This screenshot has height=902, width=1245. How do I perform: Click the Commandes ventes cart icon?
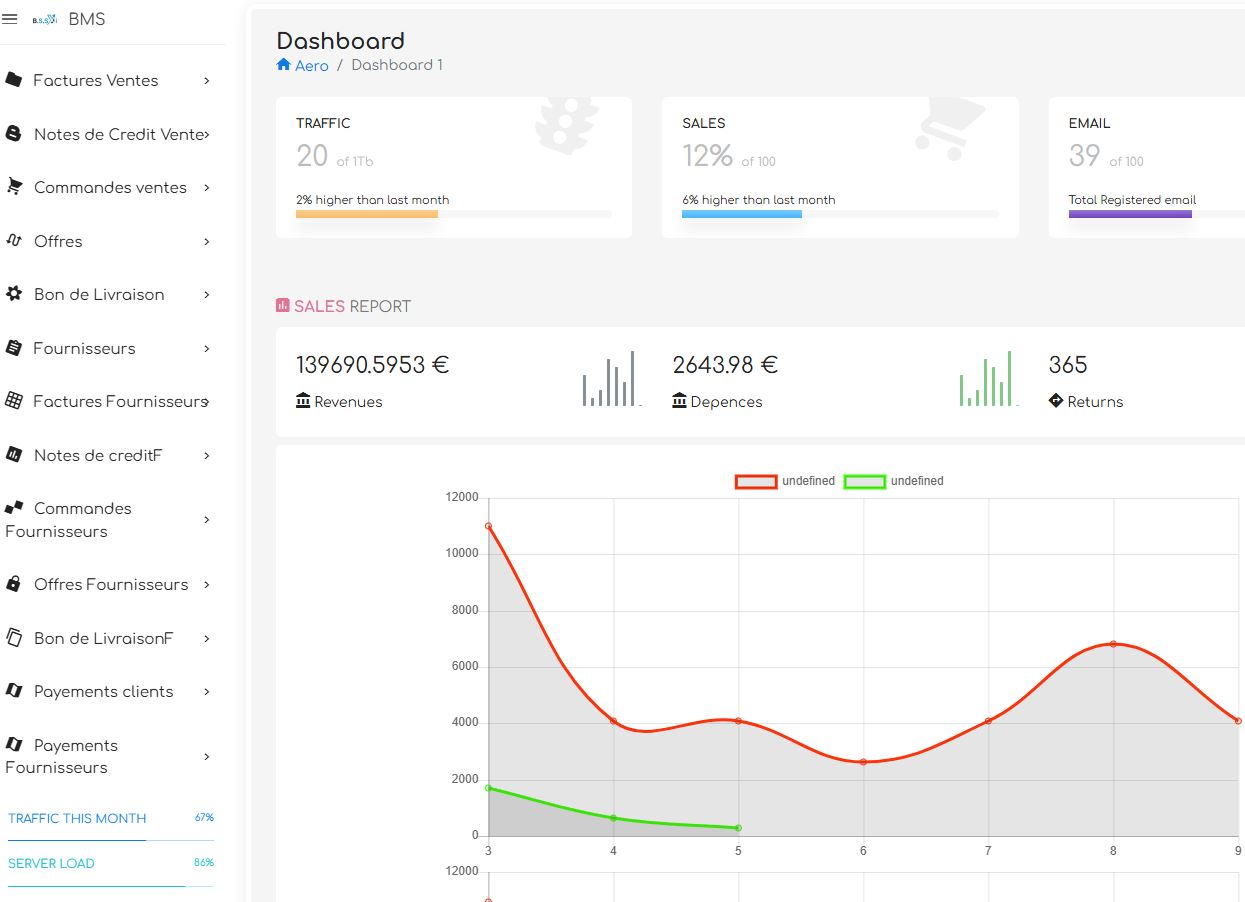click(x=14, y=187)
